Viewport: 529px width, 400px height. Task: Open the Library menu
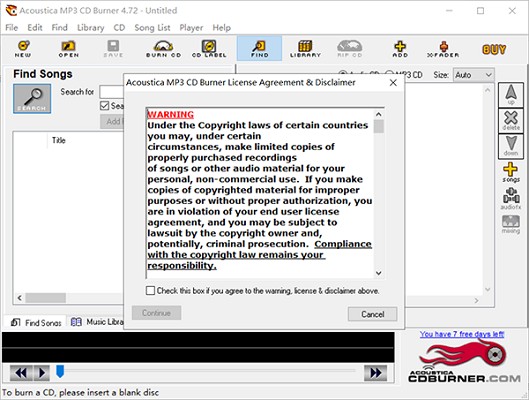click(x=90, y=28)
